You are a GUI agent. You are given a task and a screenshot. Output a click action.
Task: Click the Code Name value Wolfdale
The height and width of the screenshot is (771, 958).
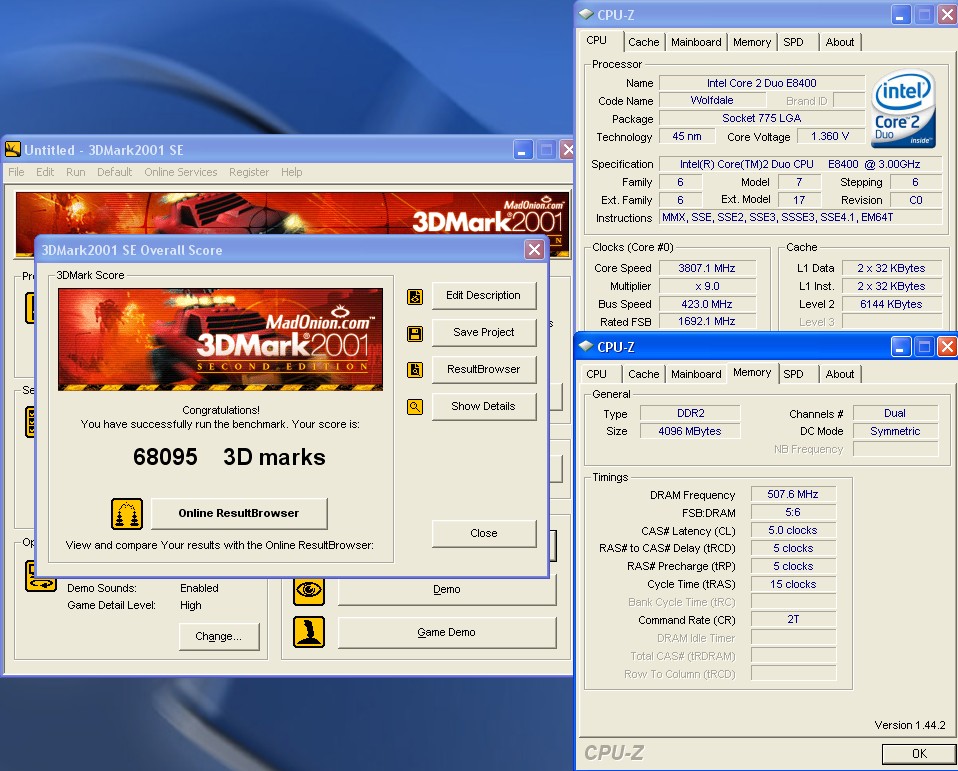[x=712, y=100]
